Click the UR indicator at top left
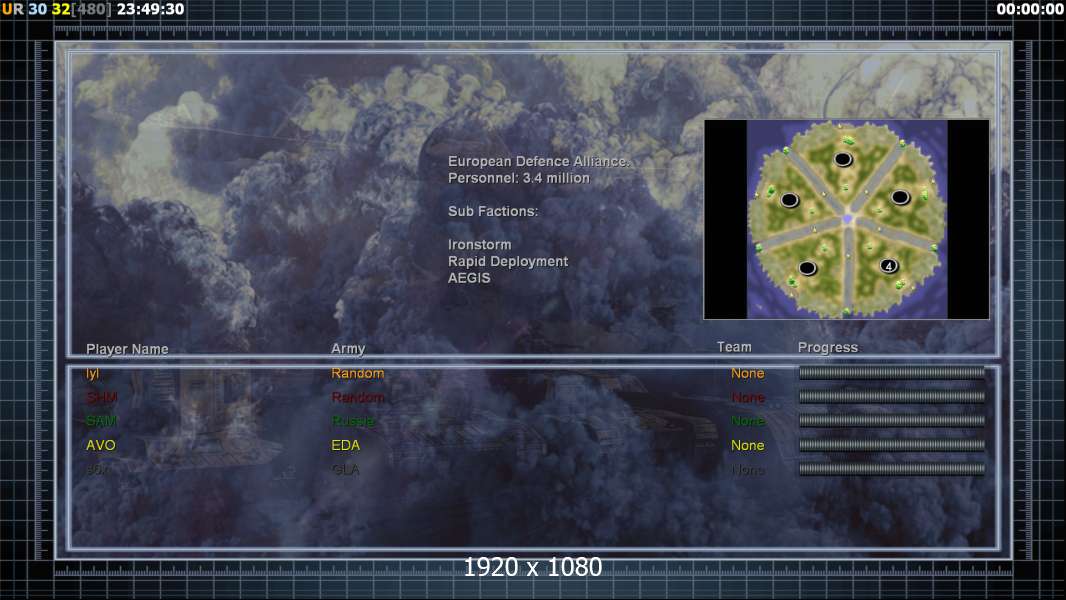1066x600 pixels. point(12,9)
